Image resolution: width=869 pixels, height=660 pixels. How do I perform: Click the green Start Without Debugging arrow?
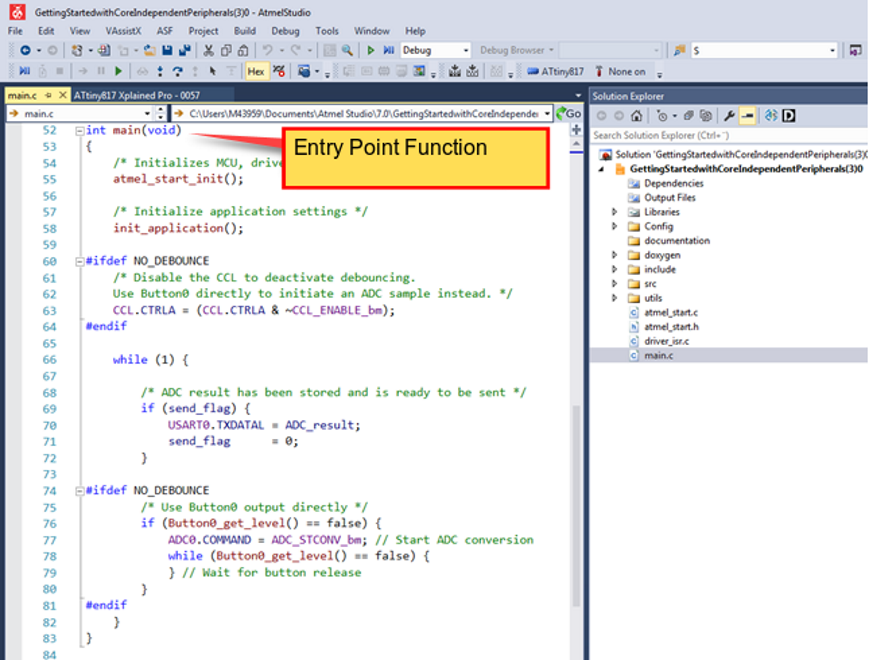(371, 50)
